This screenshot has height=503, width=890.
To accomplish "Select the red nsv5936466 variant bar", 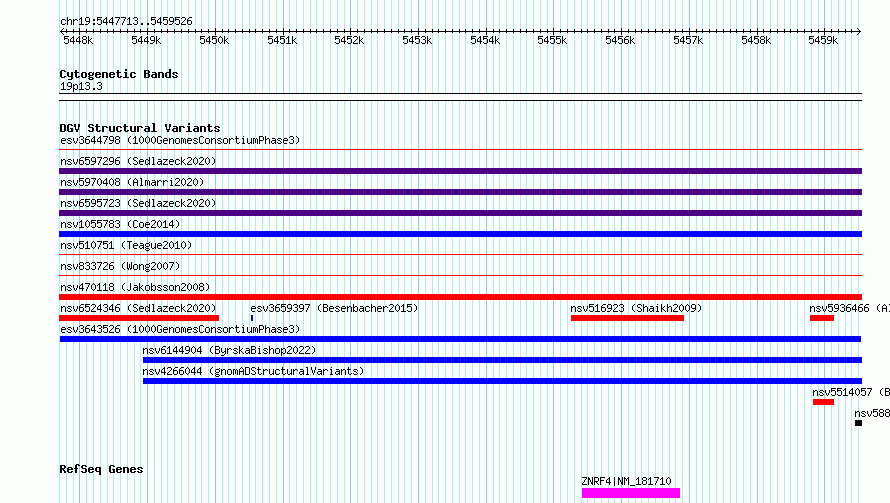I will (x=822, y=318).
